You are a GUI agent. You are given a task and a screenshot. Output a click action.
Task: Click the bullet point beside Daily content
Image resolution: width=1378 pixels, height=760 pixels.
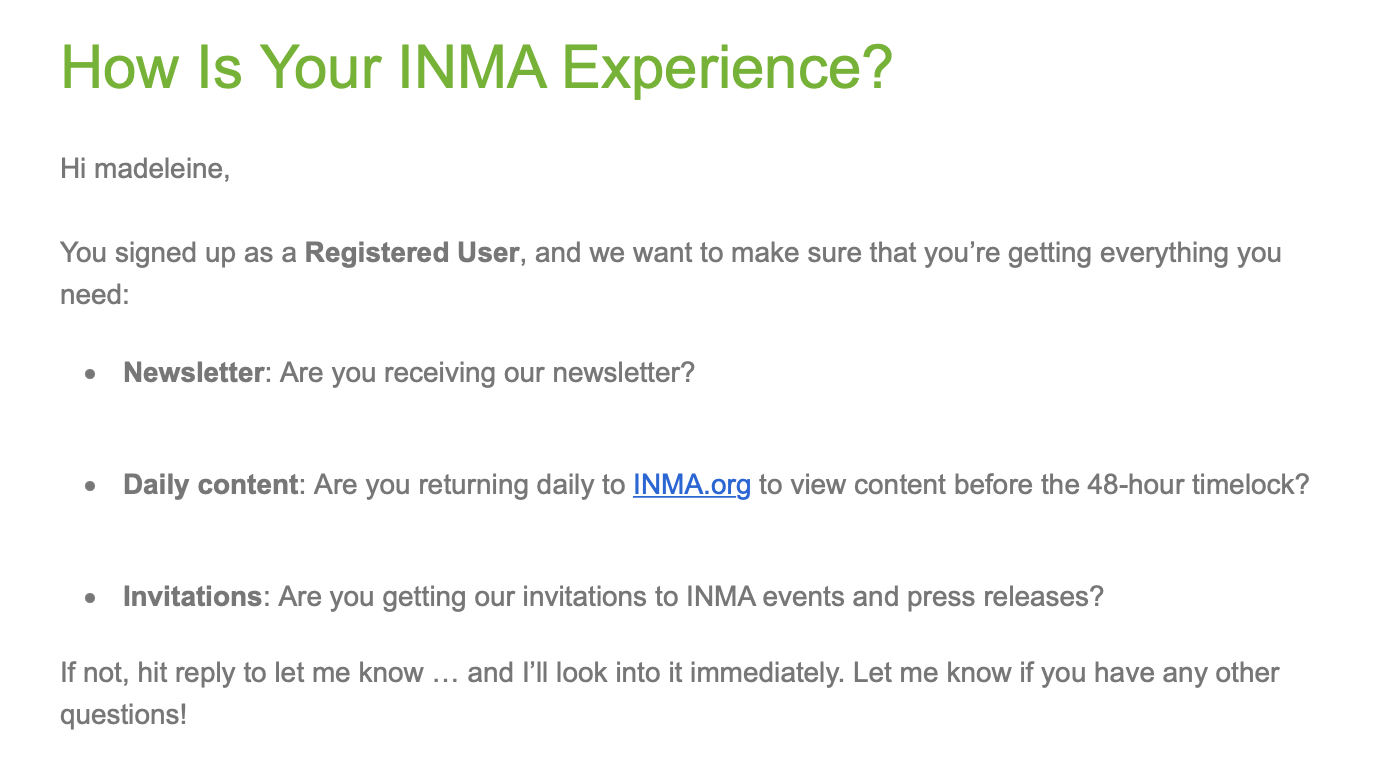[x=91, y=487]
